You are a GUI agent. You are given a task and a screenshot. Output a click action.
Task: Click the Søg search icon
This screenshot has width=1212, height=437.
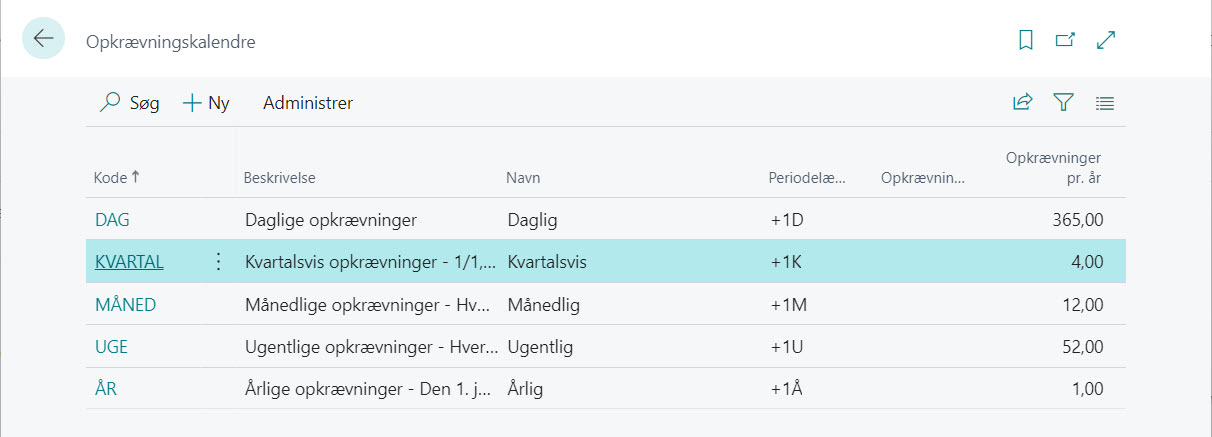coord(111,102)
